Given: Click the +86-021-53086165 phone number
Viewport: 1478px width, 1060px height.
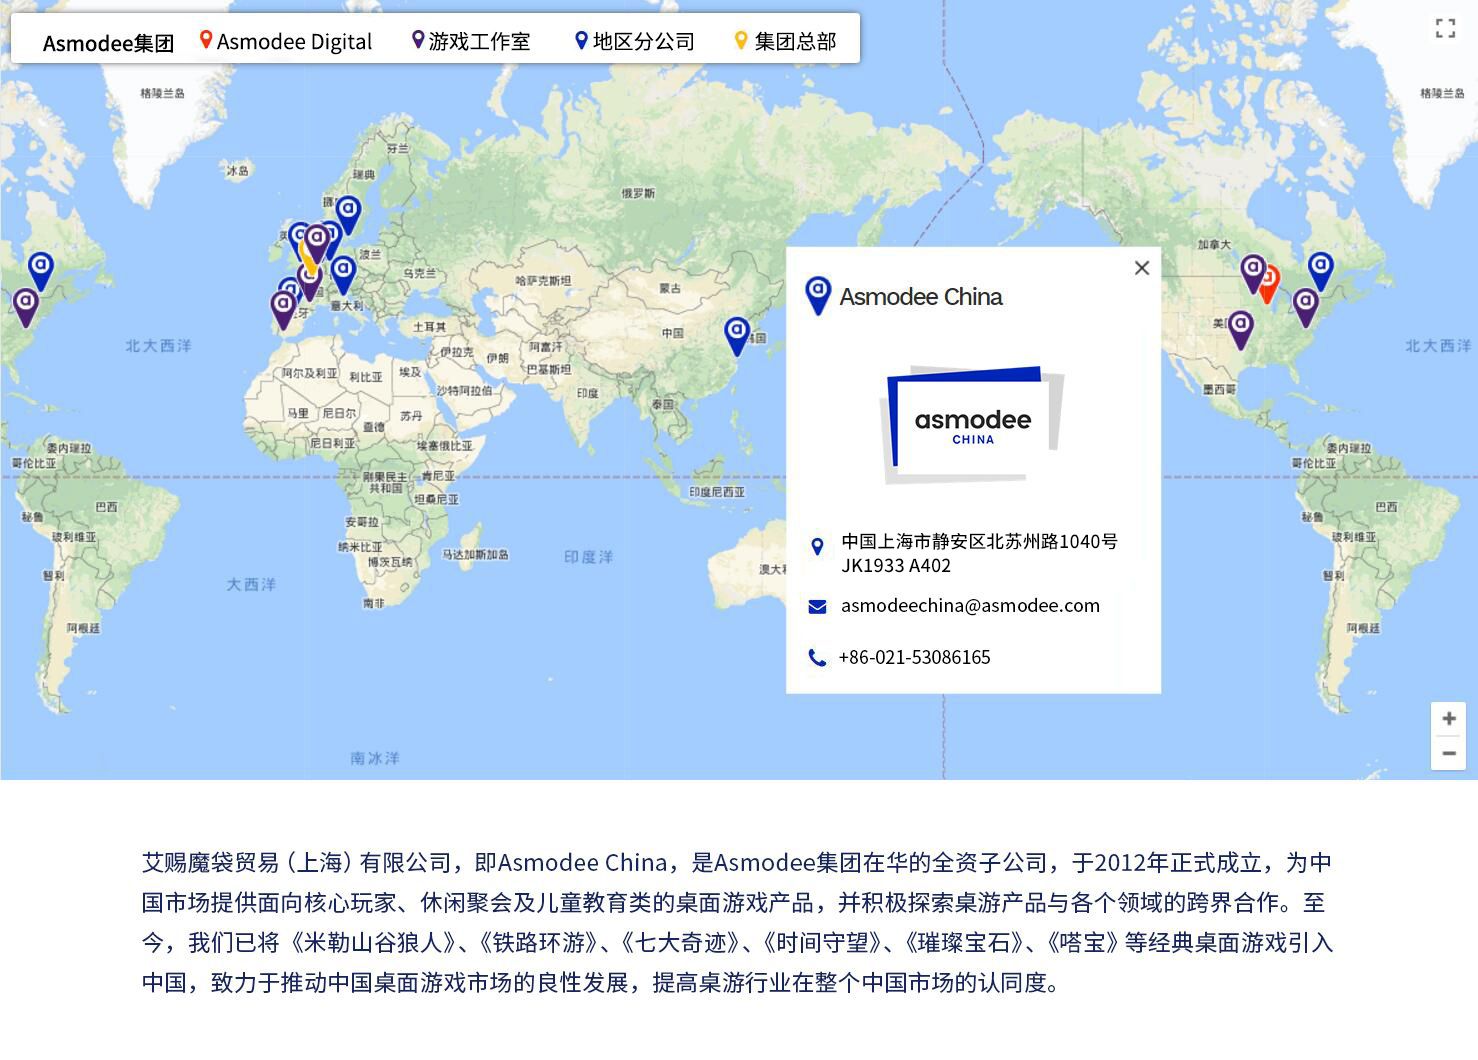Looking at the screenshot, I should 914,657.
